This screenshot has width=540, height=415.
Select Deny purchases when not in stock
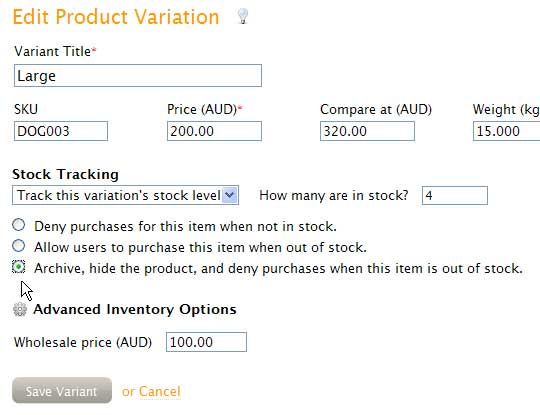point(19,225)
